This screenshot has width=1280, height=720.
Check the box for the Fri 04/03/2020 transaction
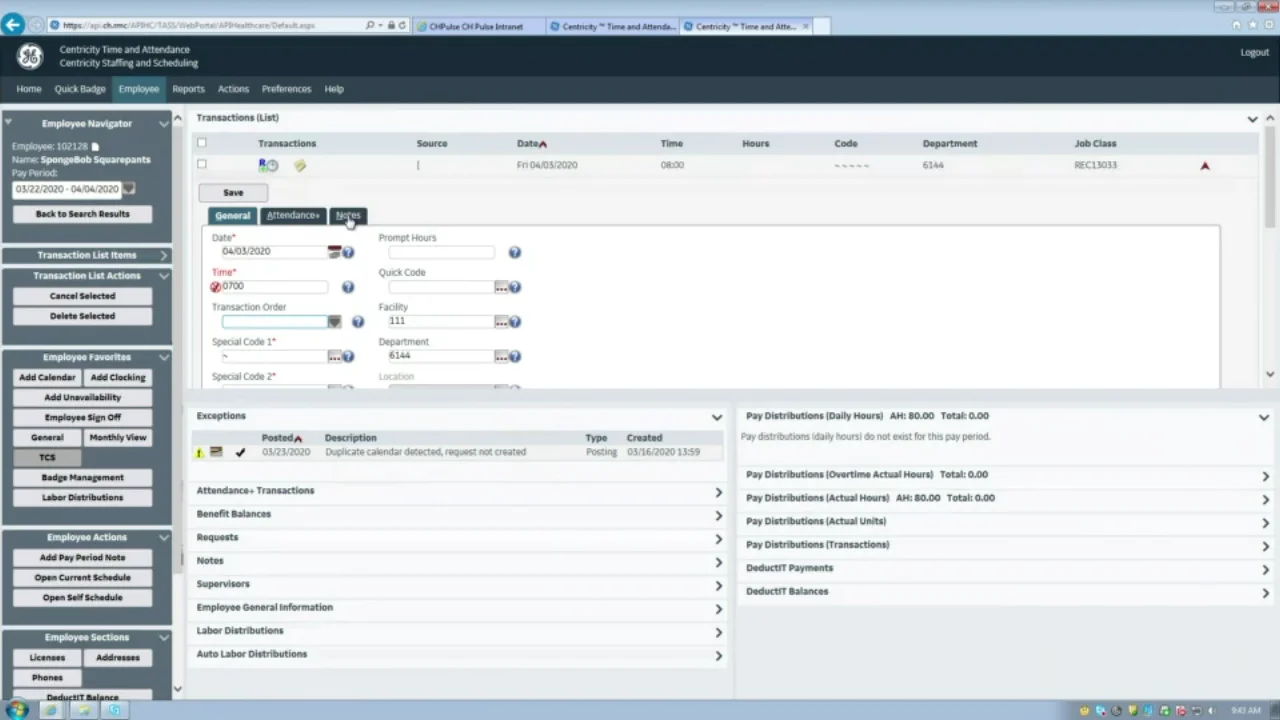(202, 164)
